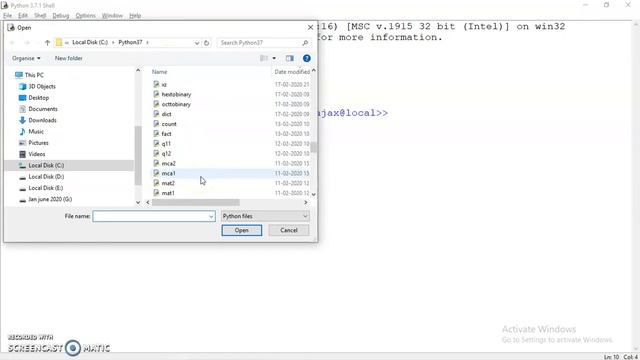
Task: Expand the address bar history dropdown
Action: tap(197, 42)
